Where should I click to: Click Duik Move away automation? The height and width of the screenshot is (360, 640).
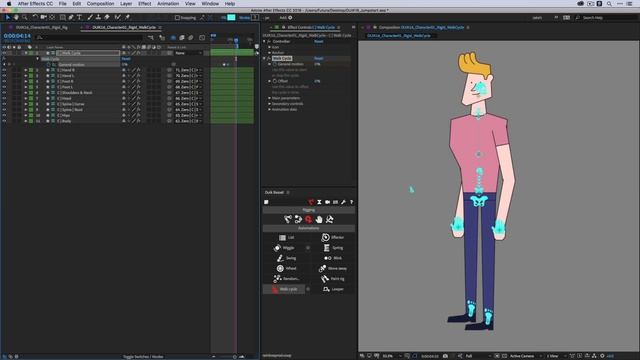pyautogui.click(x=333, y=268)
